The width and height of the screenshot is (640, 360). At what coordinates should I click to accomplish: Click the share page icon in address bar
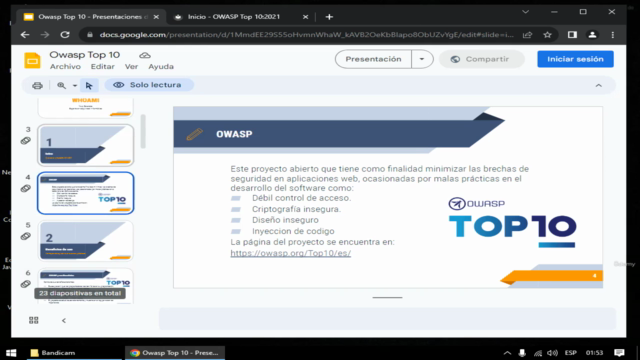(527, 35)
